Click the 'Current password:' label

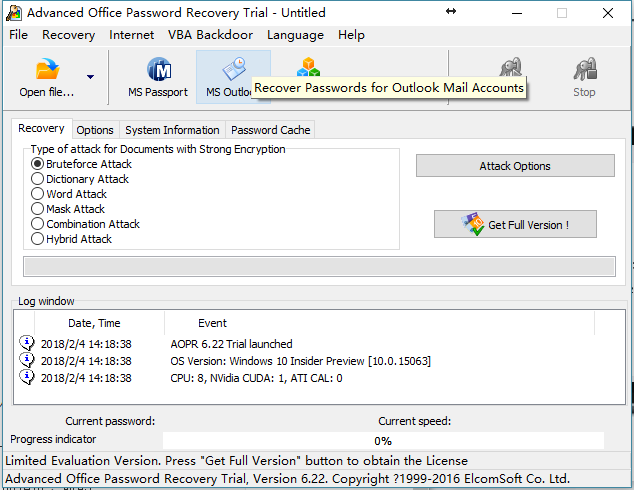[110, 421]
